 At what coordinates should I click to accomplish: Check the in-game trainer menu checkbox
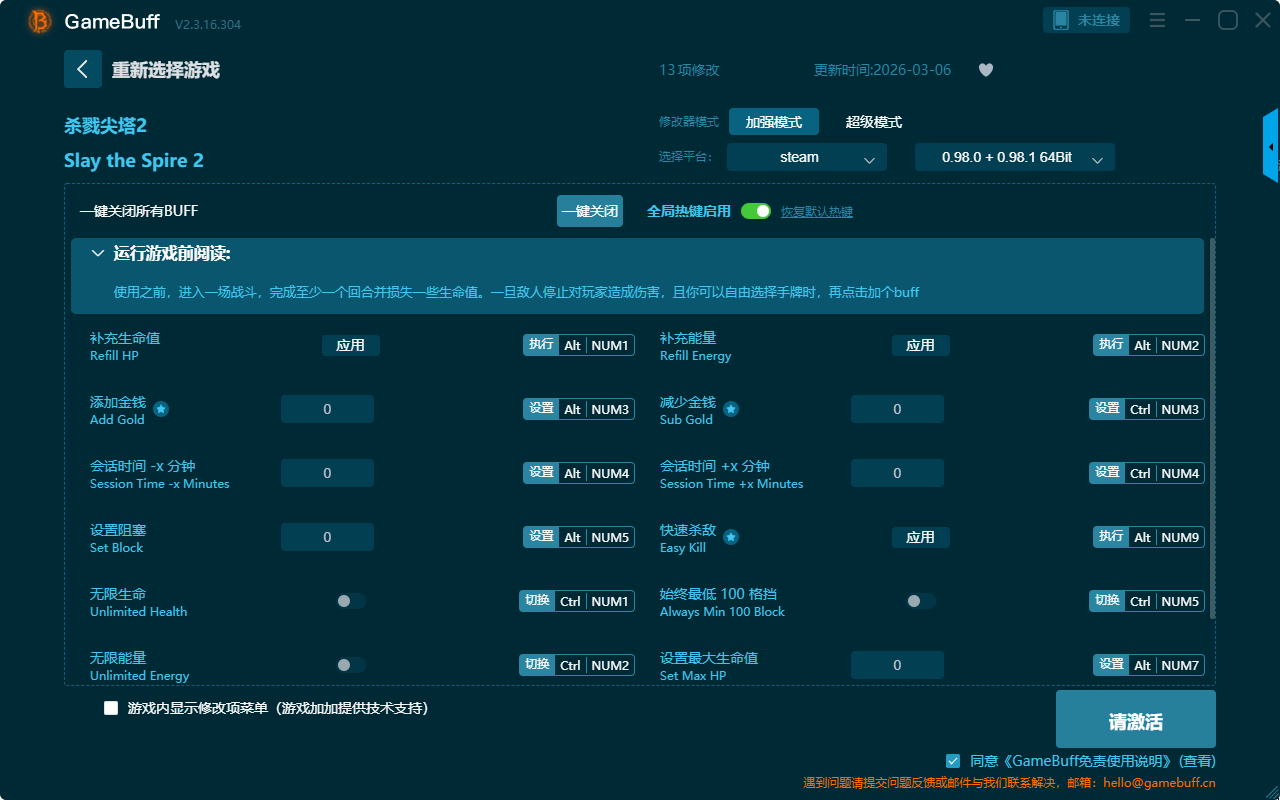point(111,708)
